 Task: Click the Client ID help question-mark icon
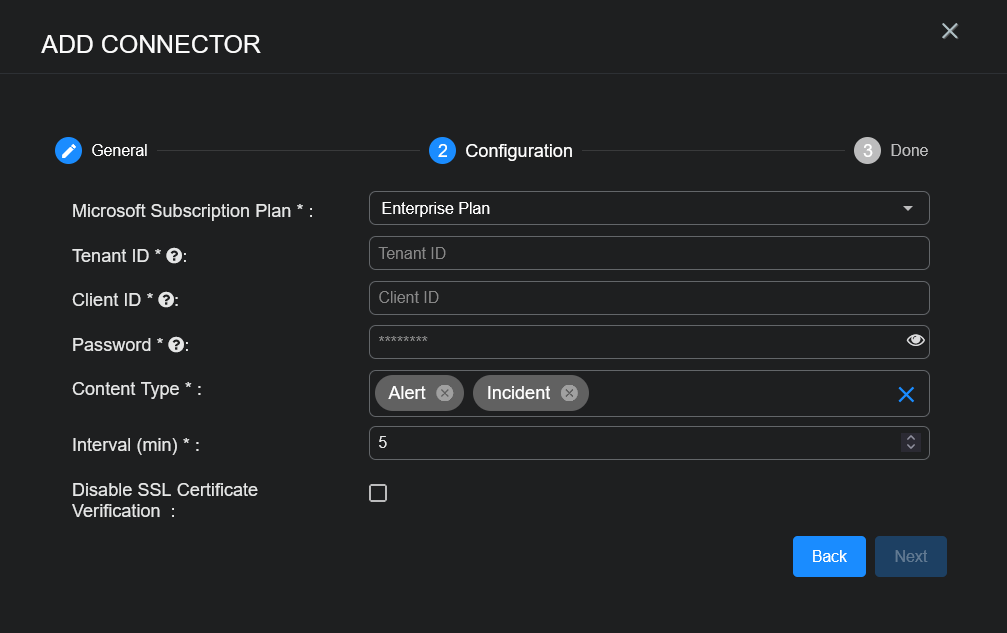tap(166, 300)
